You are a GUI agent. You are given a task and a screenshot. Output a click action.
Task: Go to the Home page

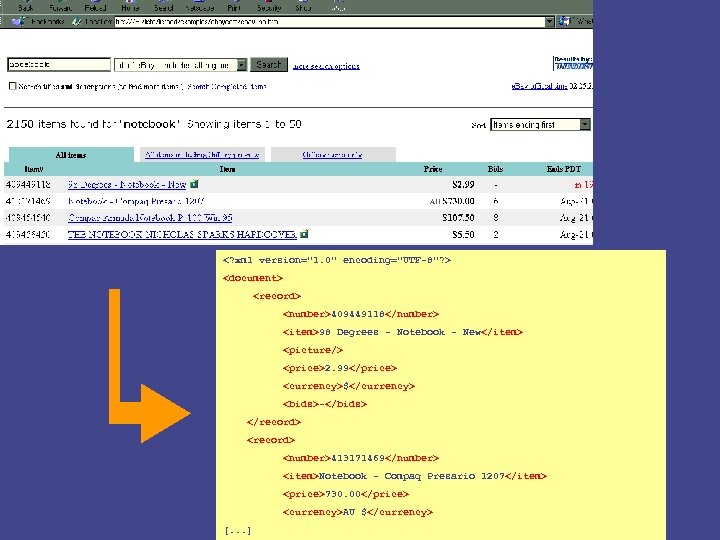(x=130, y=6)
